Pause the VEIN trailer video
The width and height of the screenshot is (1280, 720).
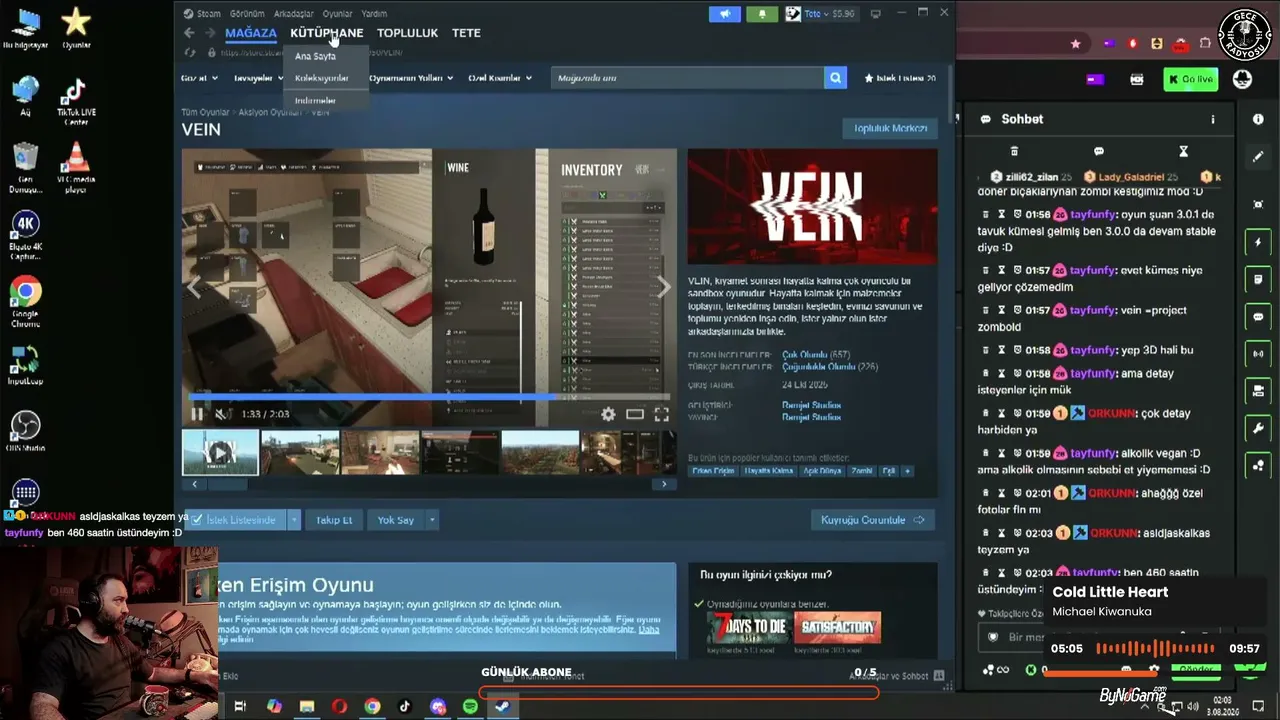click(x=197, y=414)
